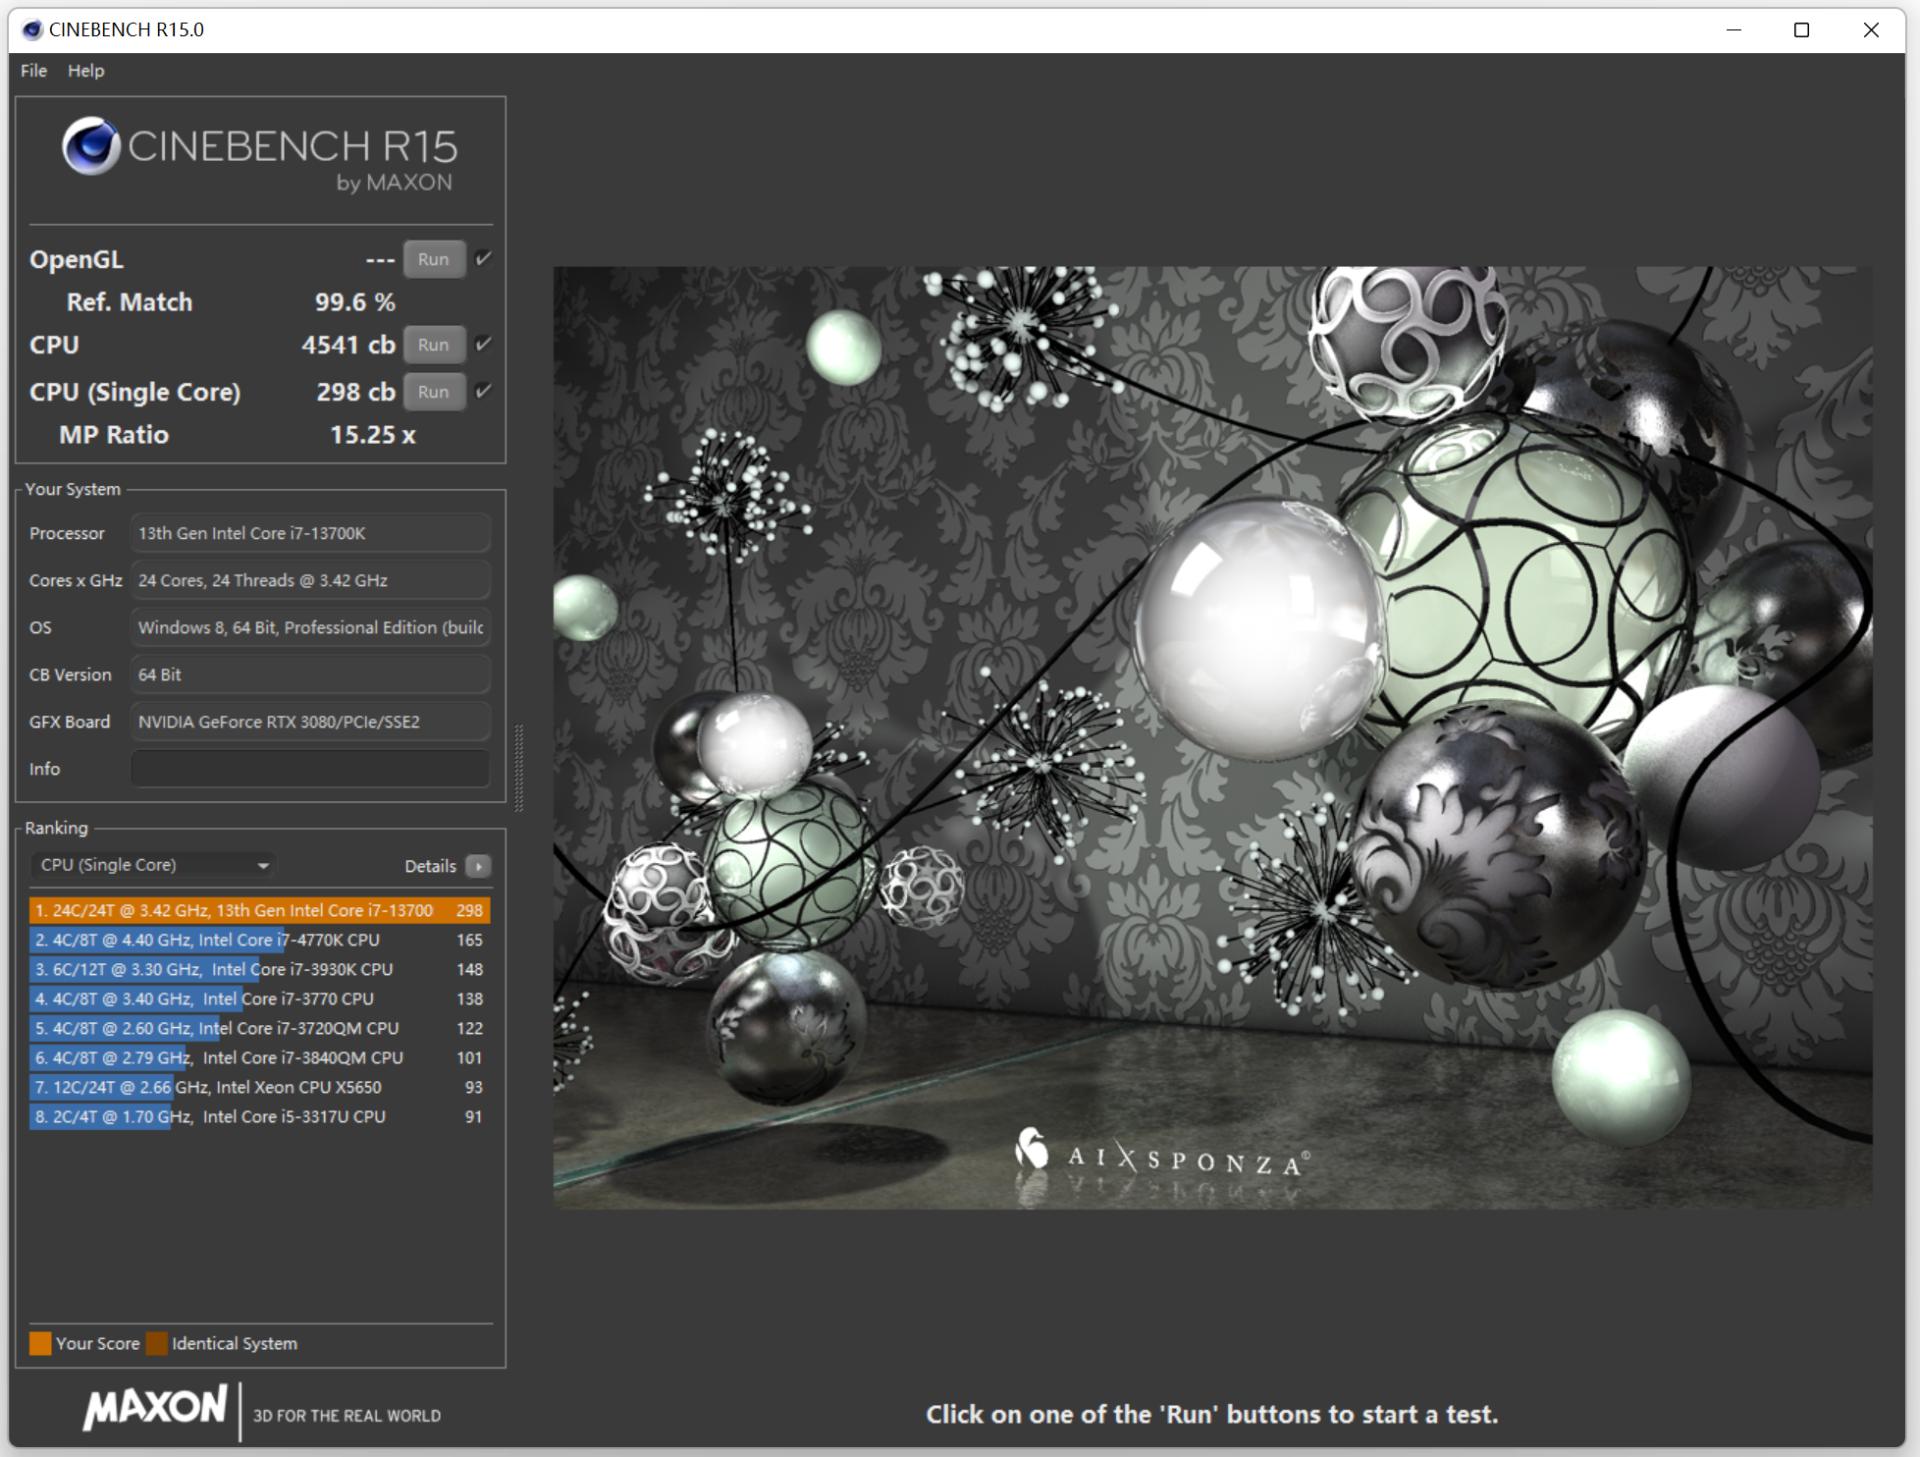Toggle the OpenGL test checkbox
Viewport: 1920px width, 1457px height.
(x=483, y=259)
